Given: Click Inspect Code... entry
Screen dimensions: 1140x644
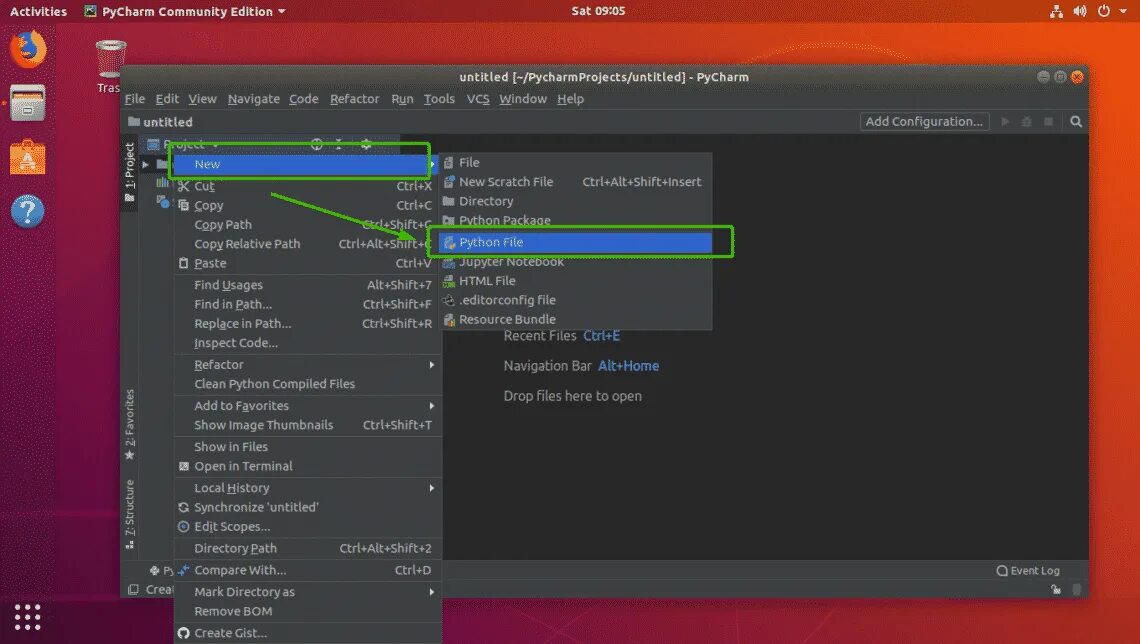Looking at the screenshot, I should 307,342.
